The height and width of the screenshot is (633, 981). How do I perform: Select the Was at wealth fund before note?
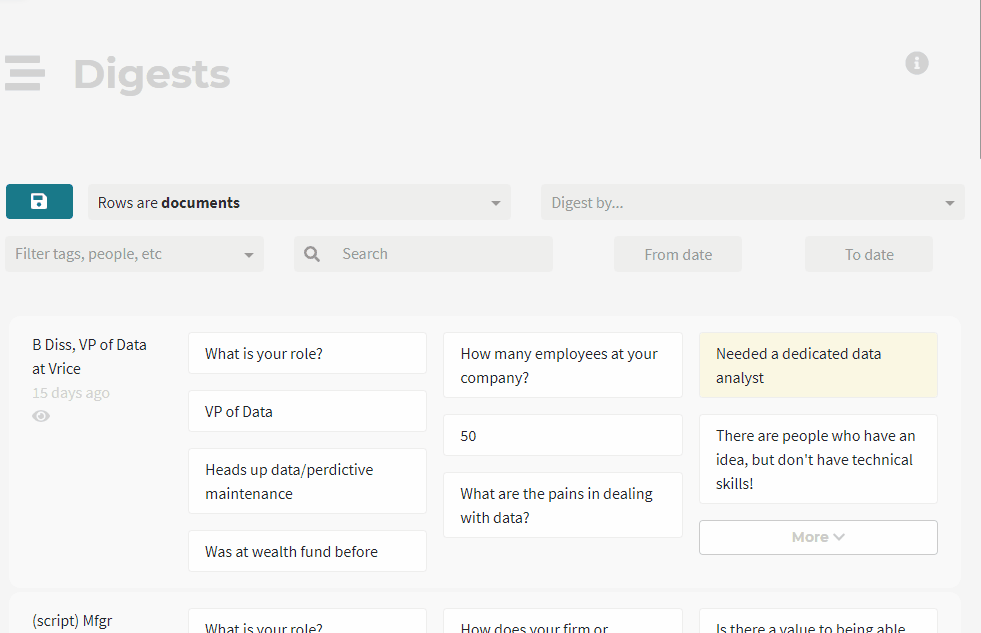pos(307,551)
